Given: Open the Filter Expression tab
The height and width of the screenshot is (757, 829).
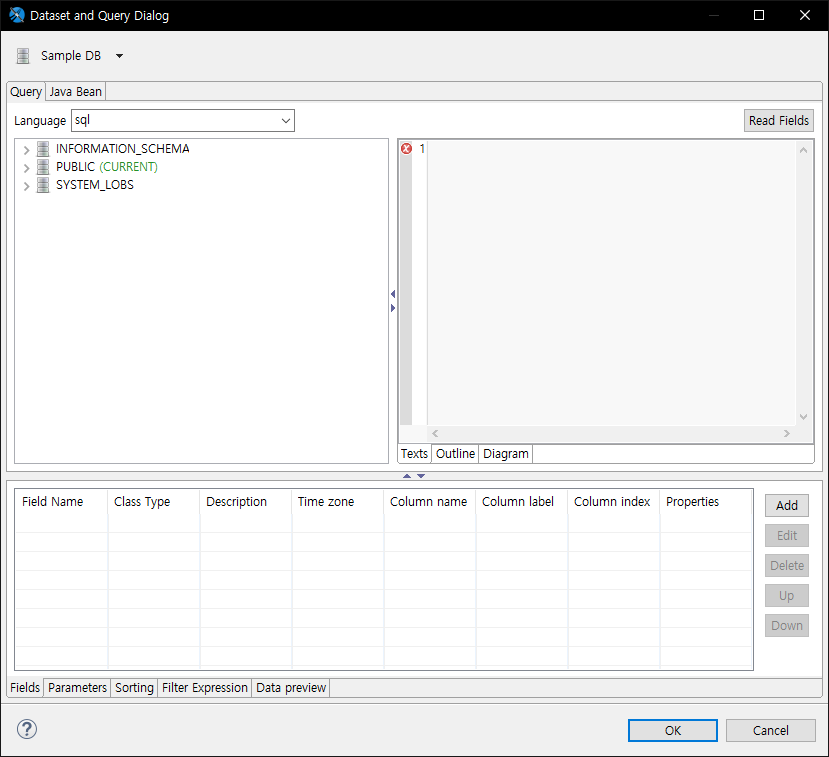Looking at the screenshot, I should 205,687.
